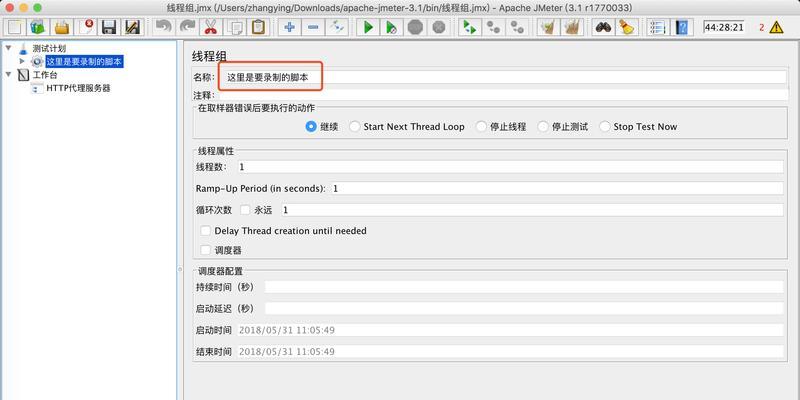This screenshot has height=400, width=800.
Task: Close the current test plan
Action: [86, 27]
